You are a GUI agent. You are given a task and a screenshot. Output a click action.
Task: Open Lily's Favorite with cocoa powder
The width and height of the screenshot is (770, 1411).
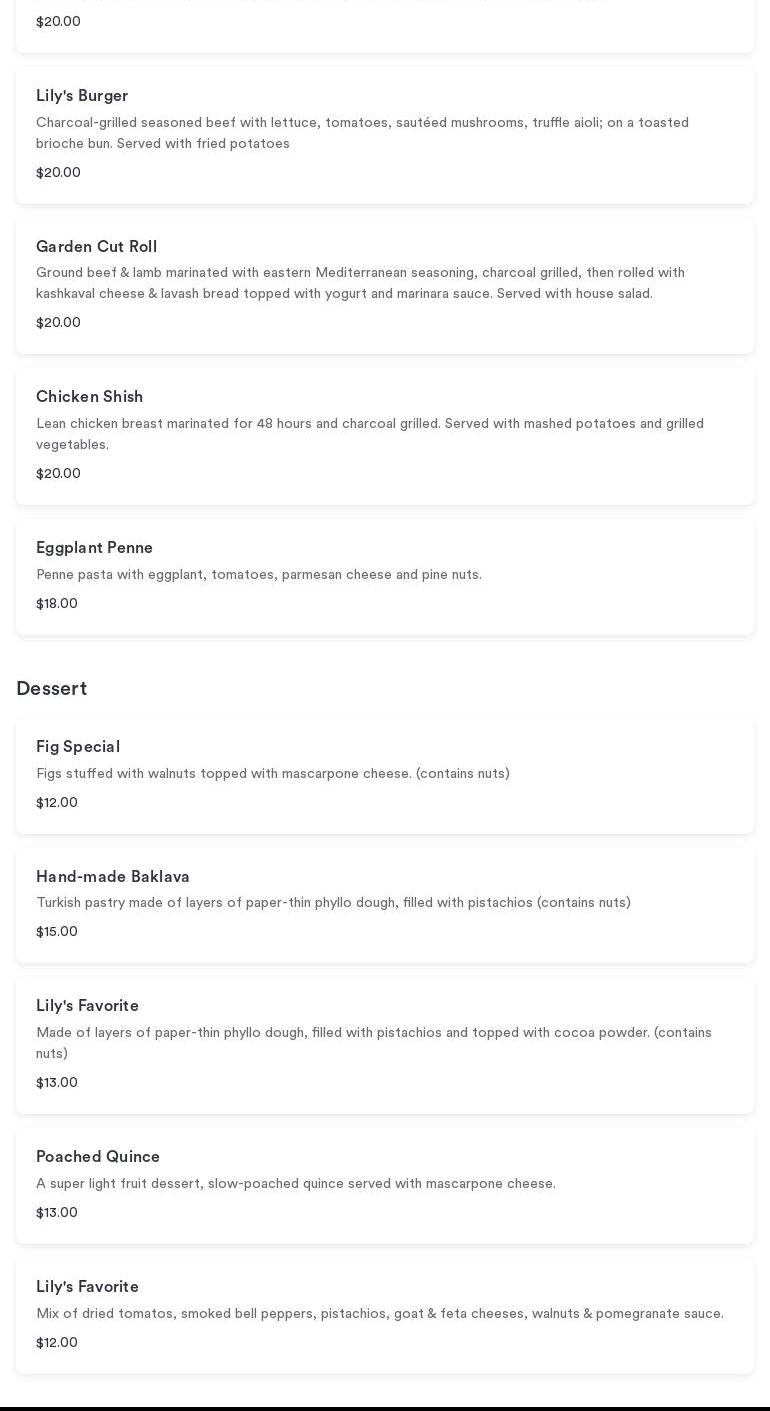point(87,1006)
